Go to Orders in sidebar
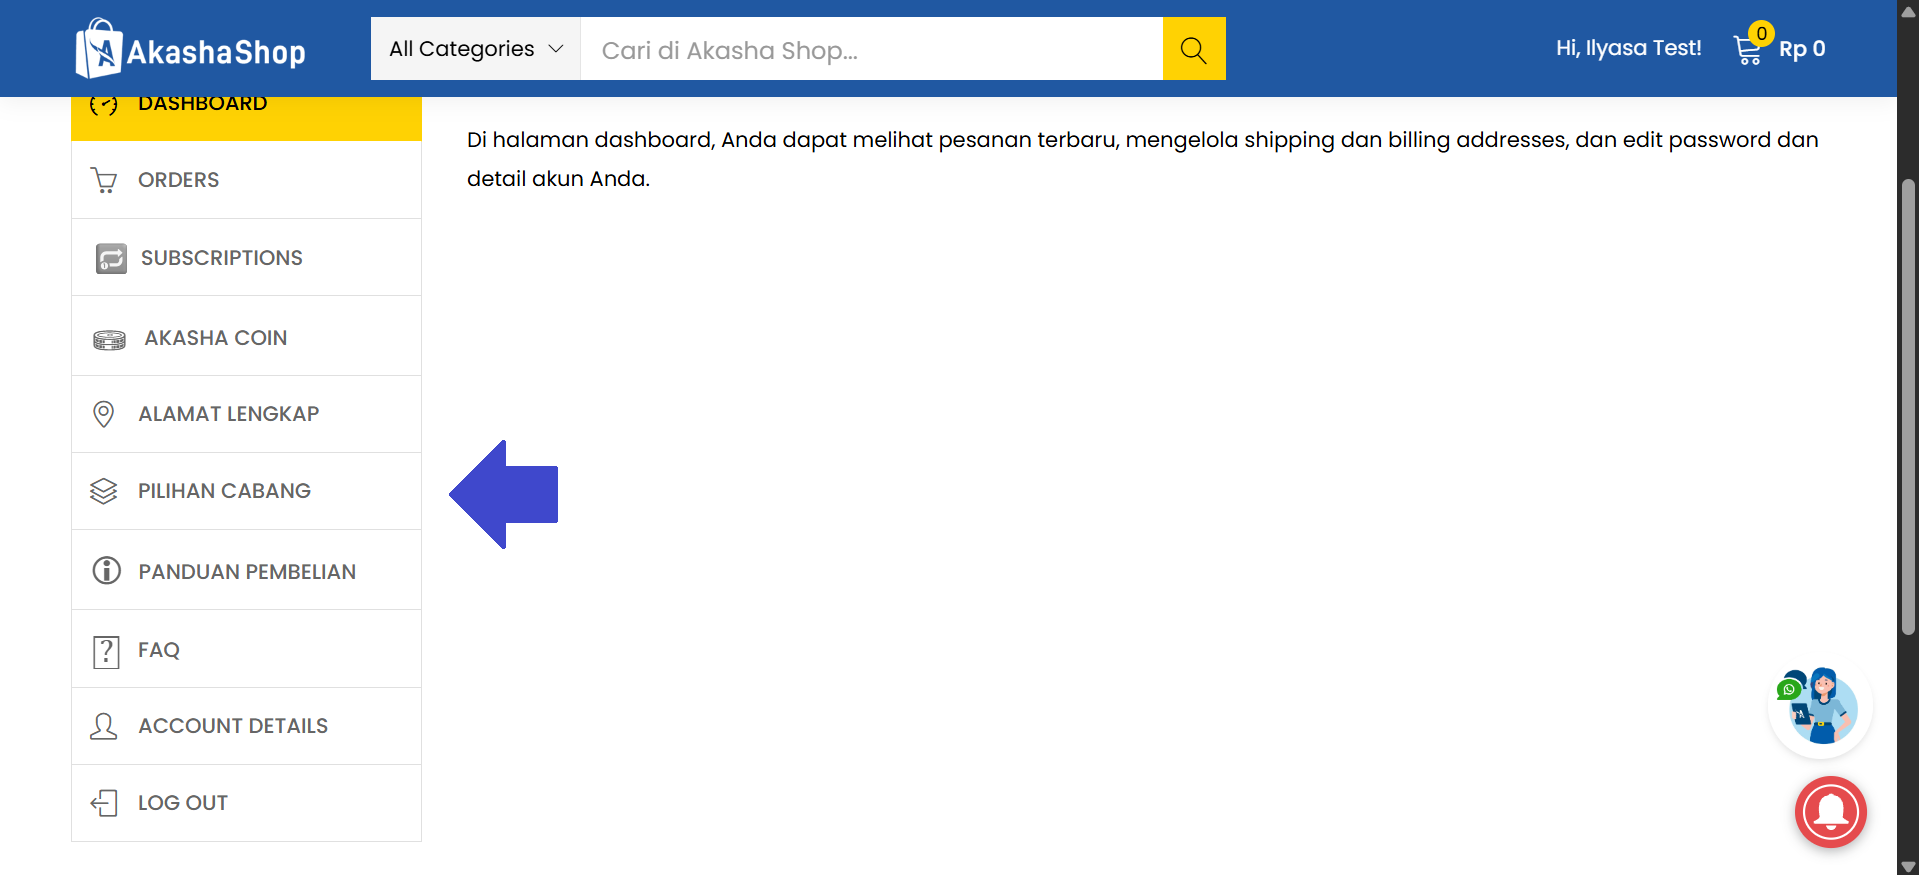The image size is (1919, 875). tap(178, 180)
